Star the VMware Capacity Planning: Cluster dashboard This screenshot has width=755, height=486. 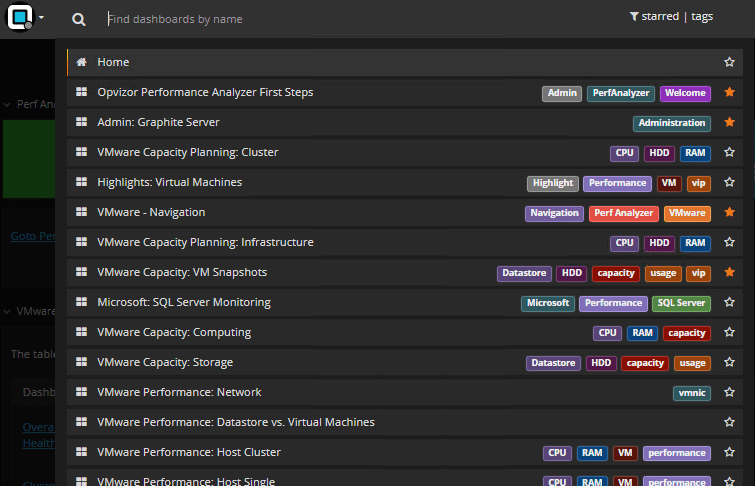[x=730, y=153]
